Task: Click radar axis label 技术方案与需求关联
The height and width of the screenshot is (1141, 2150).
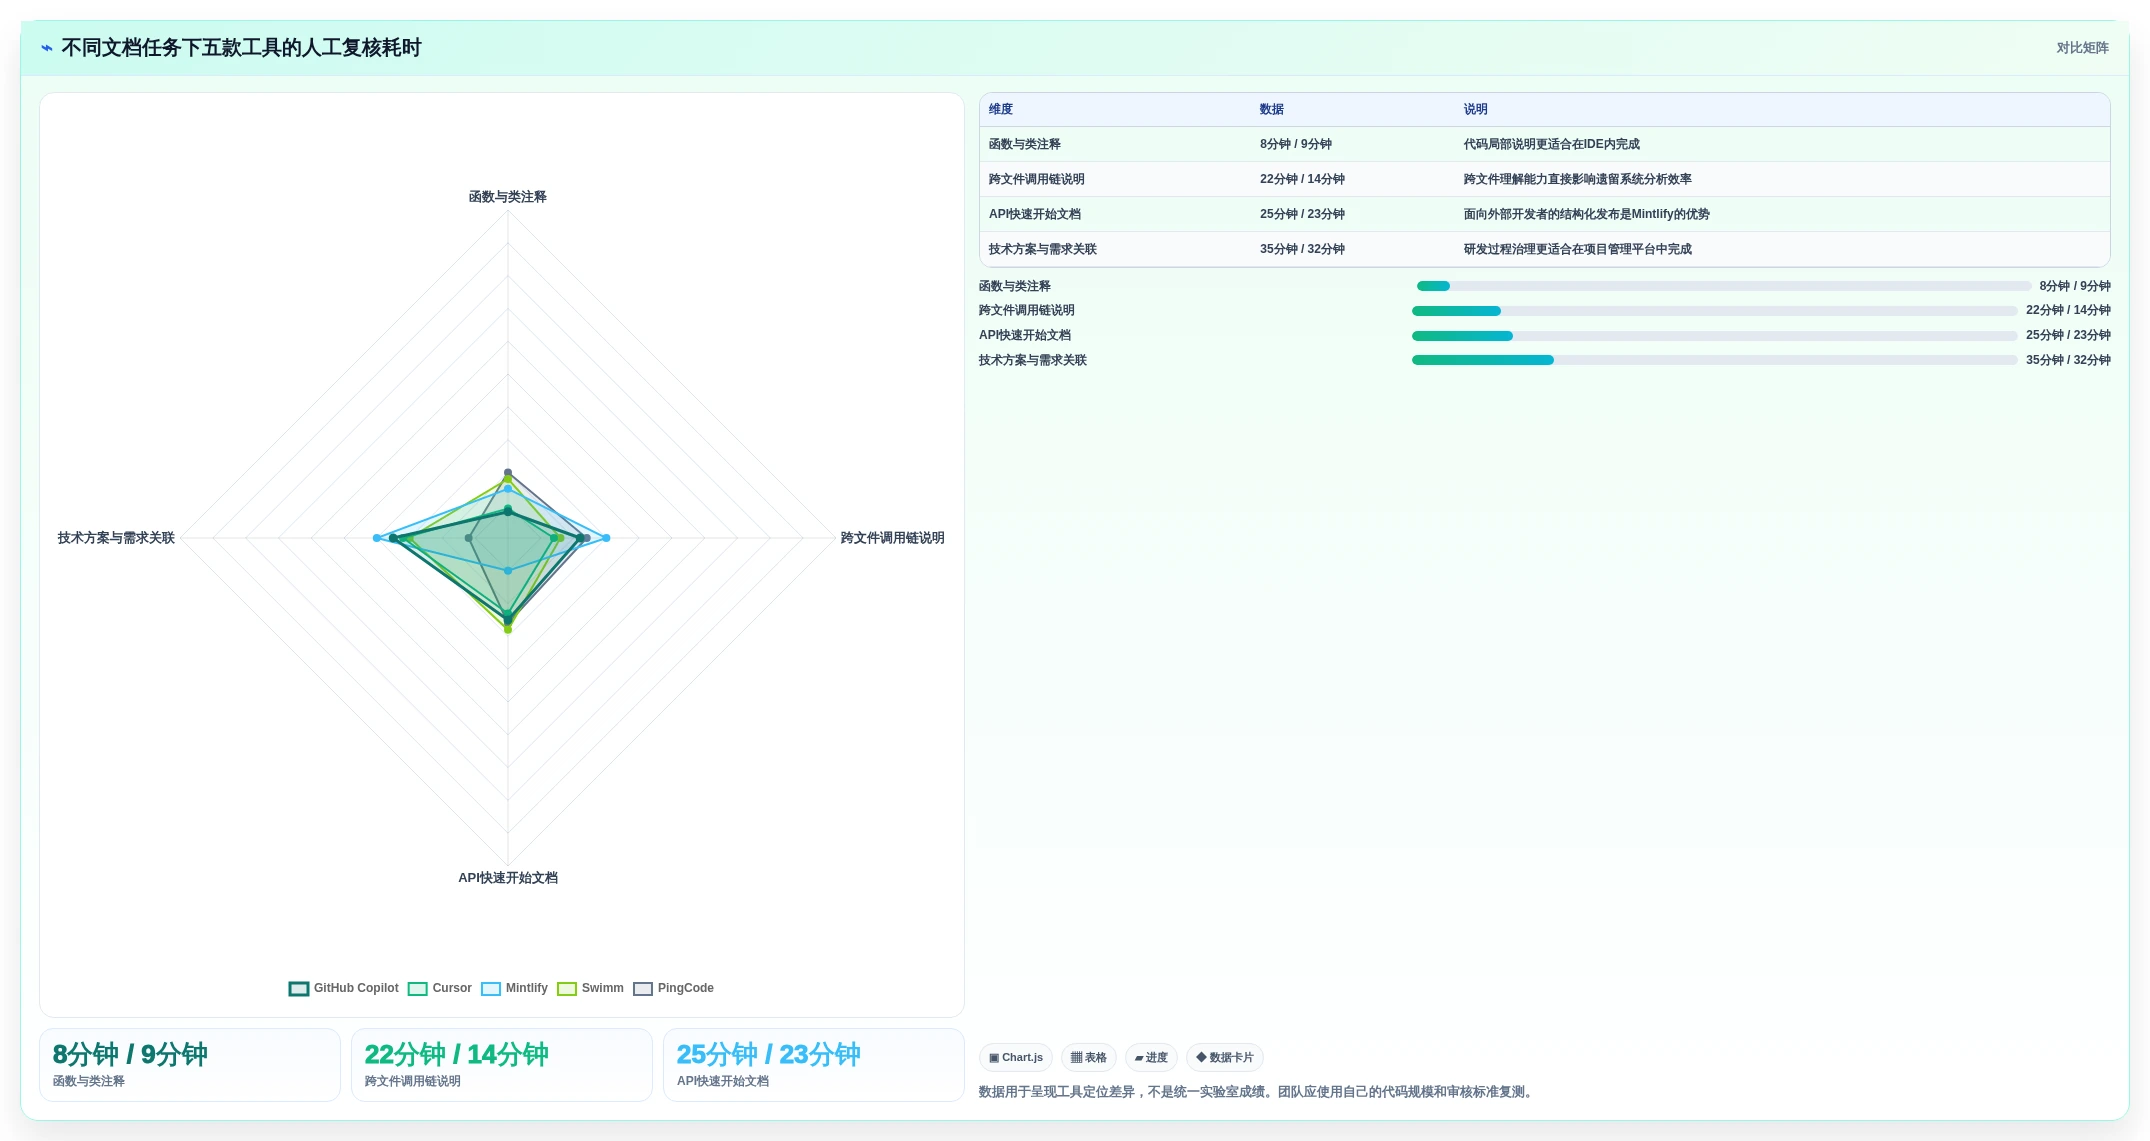Action: click(116, 538)
